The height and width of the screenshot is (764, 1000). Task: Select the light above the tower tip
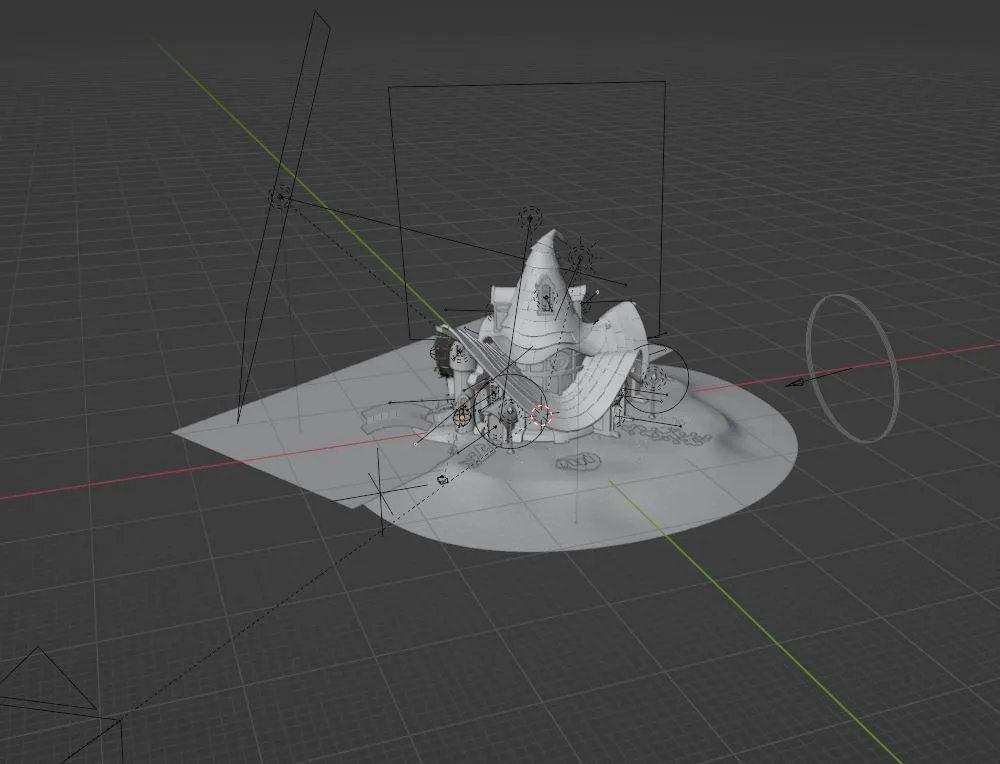[x=529, y=217]
